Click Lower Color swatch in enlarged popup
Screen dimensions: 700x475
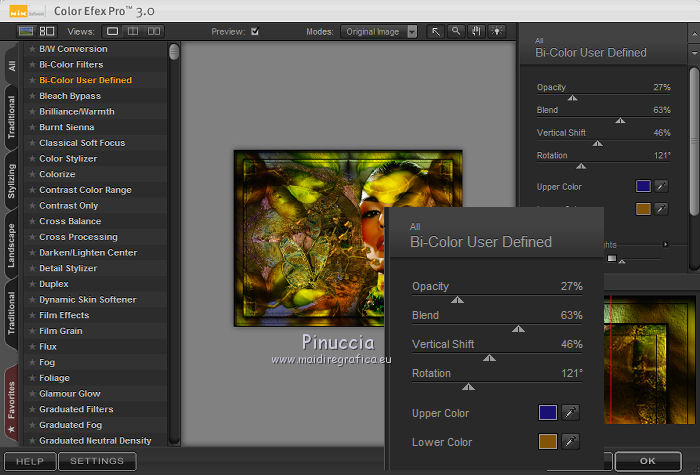pos(547,442)
